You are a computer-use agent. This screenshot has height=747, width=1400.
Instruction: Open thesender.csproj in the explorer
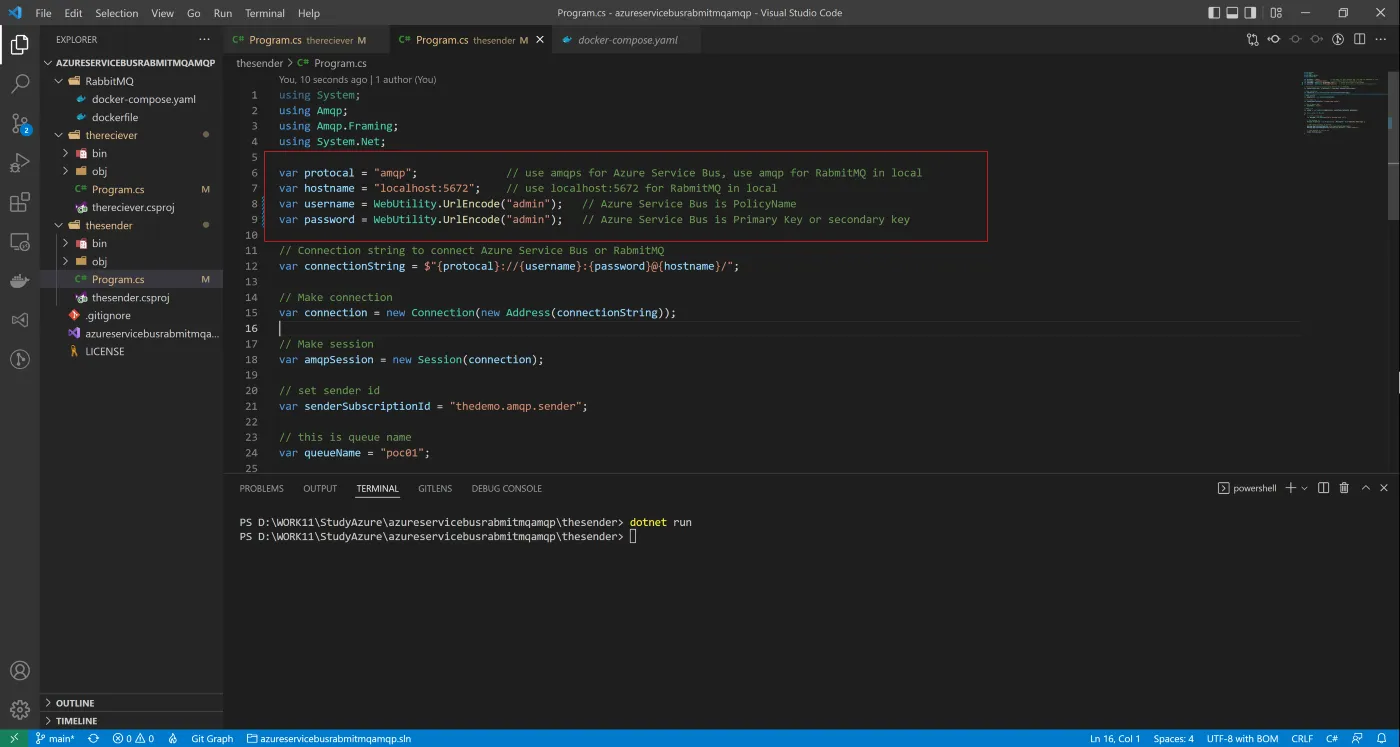(x=131, y=298)
